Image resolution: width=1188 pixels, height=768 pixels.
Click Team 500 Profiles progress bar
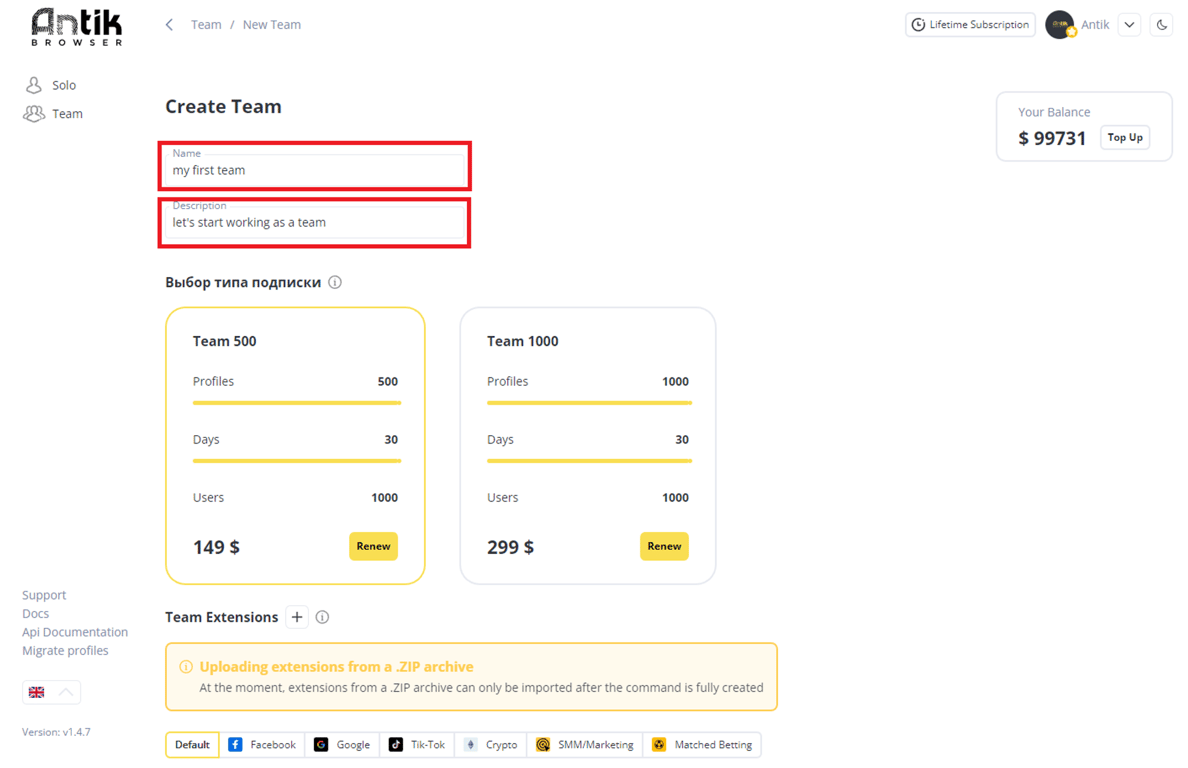(x=297, y=403)
